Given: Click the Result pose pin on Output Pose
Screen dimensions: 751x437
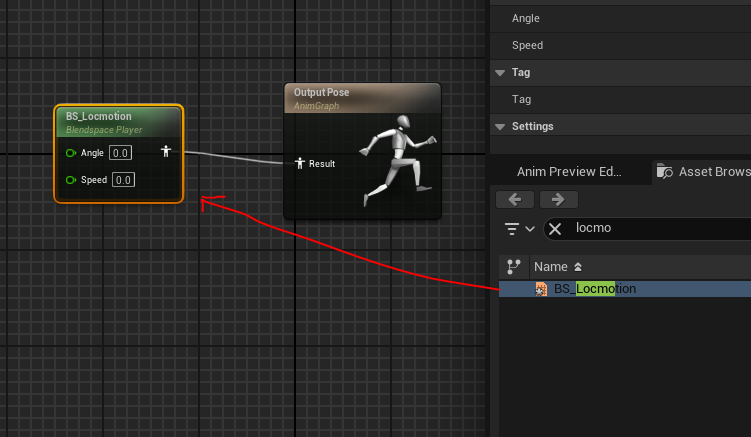Looking at the screenshot, I should pos(300,163).
